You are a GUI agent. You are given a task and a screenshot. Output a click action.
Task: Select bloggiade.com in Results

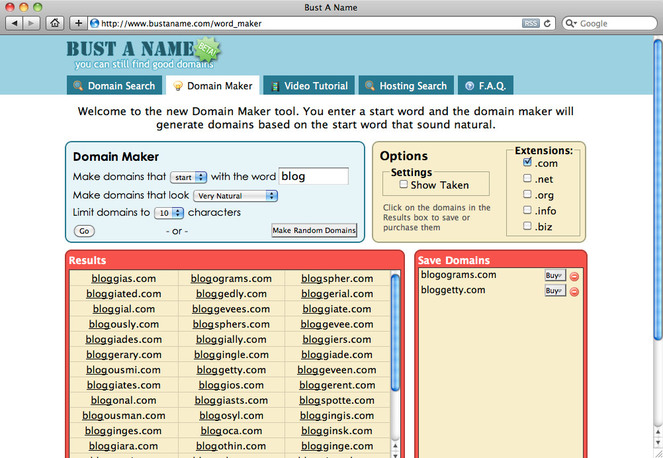pos(337,354)
